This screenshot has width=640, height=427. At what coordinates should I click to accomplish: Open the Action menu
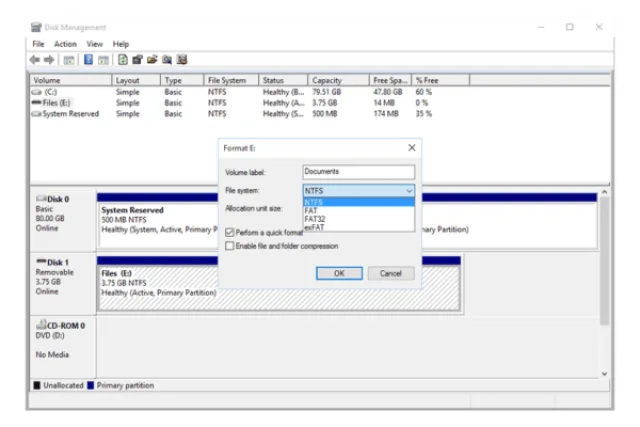click(x=65, y=44)
